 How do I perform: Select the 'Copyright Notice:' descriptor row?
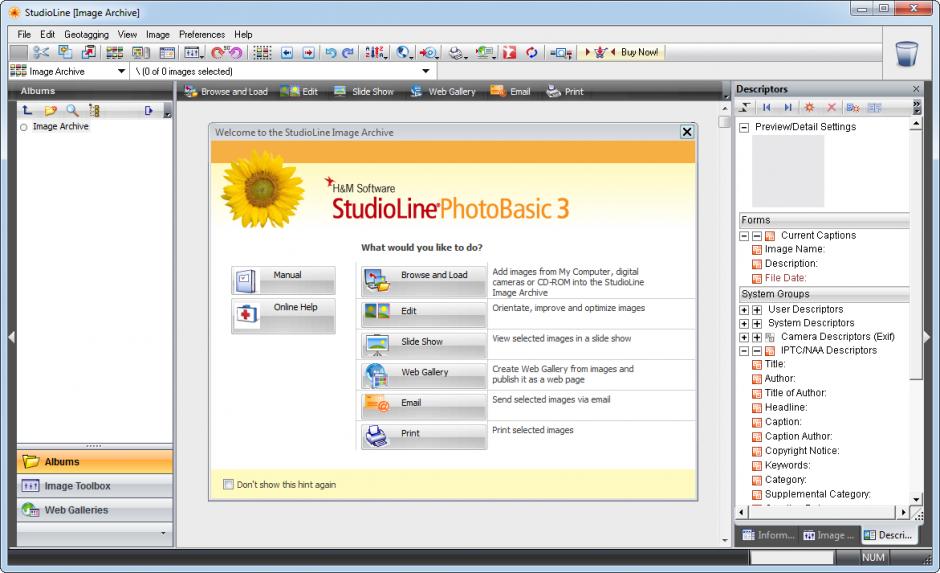pos(796,451)
